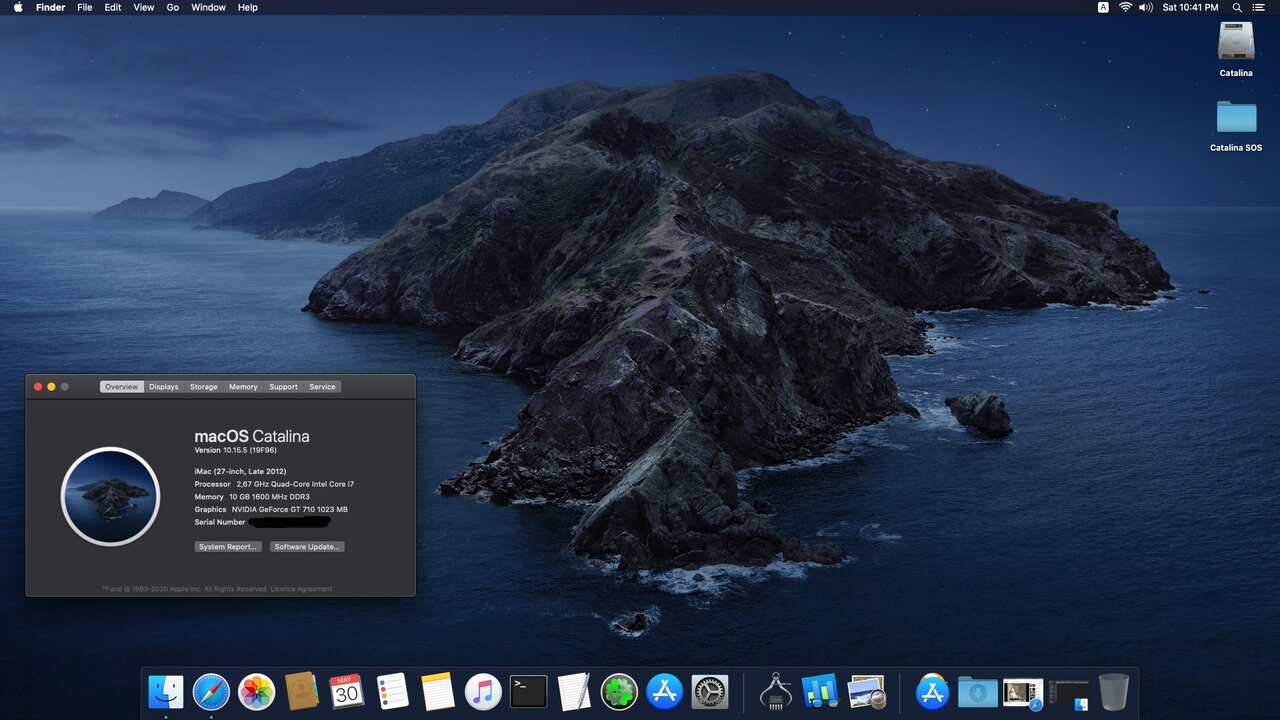Open the Go menu
This screenshot has height=720, width=1280.
[173, 7]
